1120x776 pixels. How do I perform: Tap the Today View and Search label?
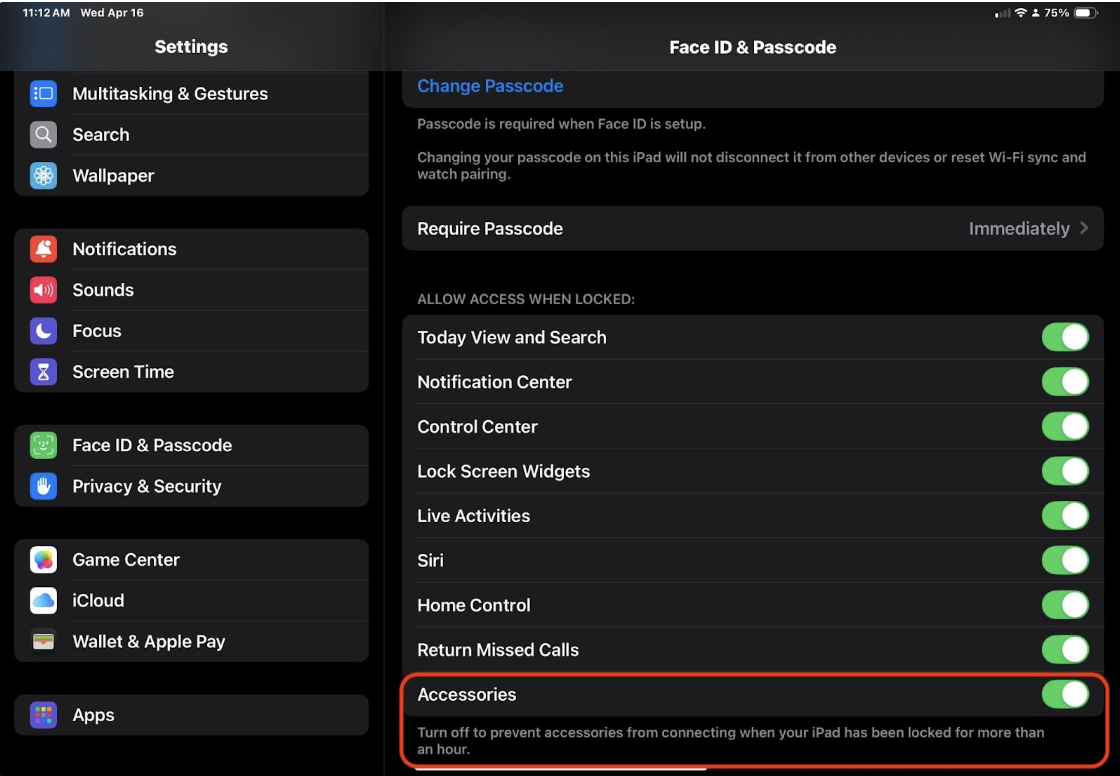(x=511, y=337)
